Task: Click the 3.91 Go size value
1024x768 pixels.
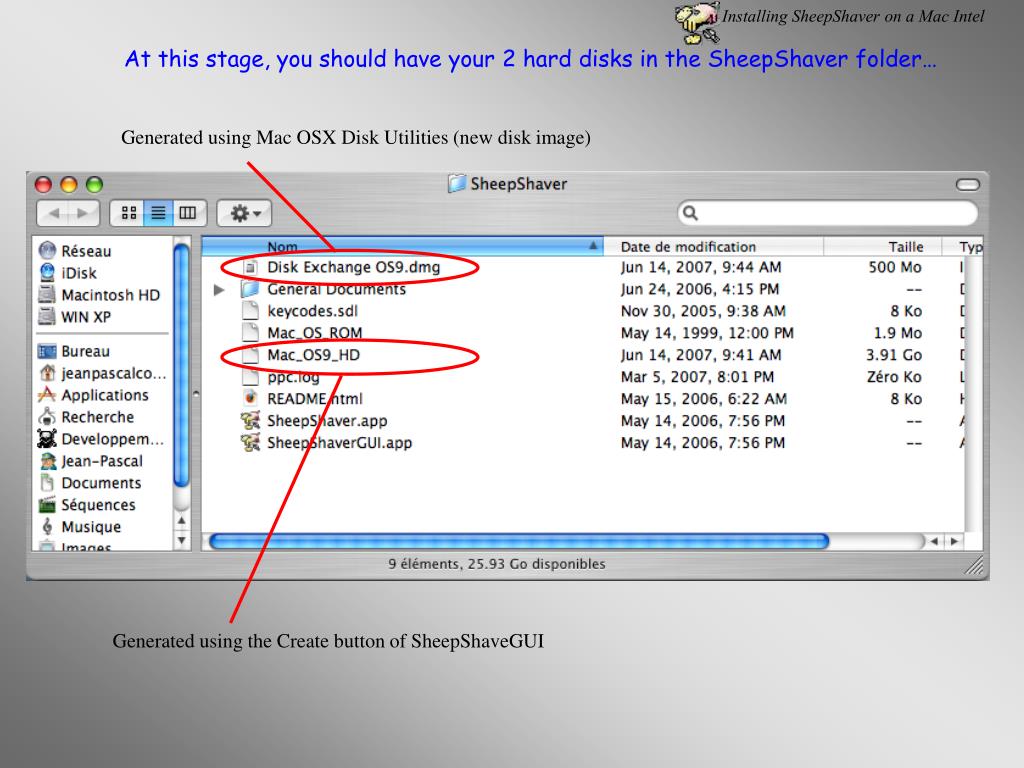Action: click(x=894, y=355)
